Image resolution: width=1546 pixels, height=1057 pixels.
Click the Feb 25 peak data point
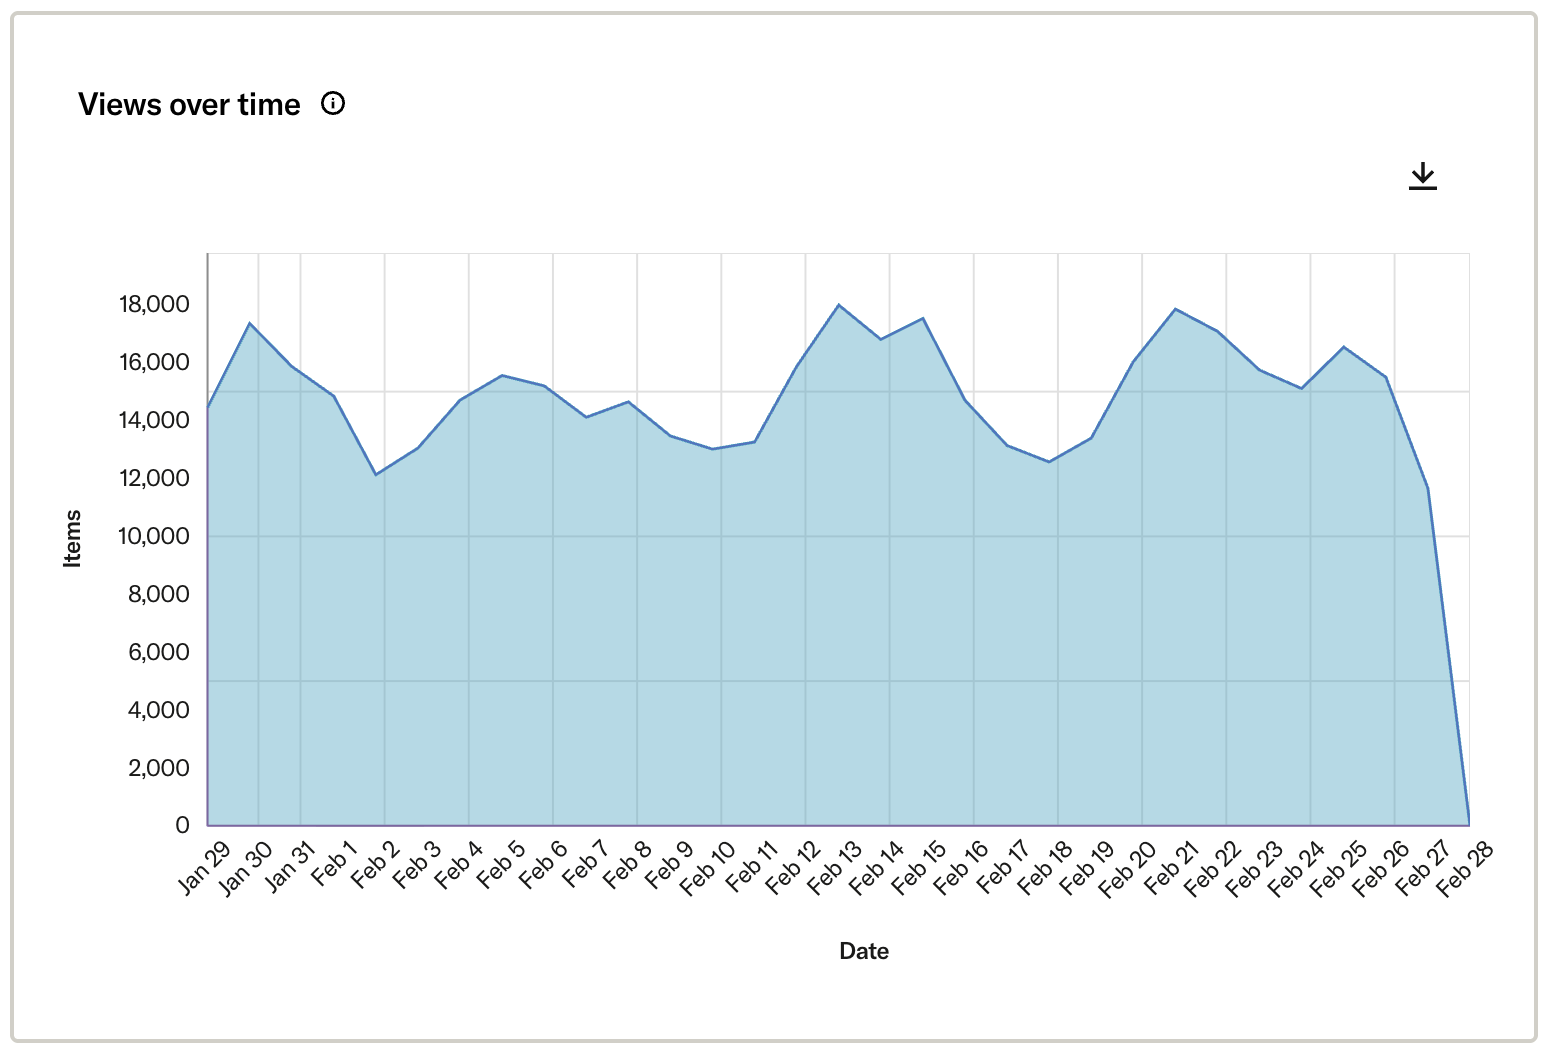coord(1341,346)
